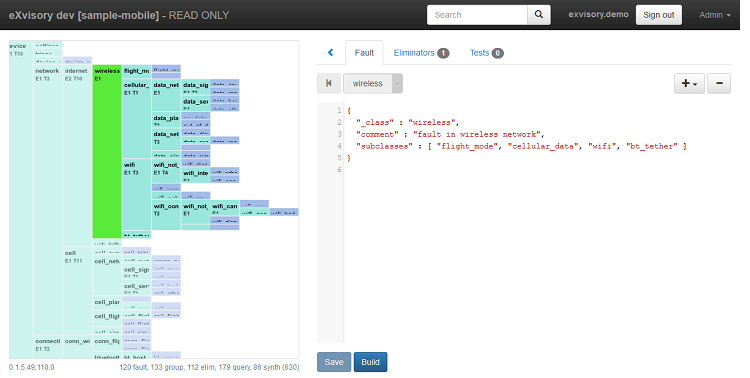Open the Admin dropdown menu
The width and height of the screenshot is (750, 378).
coord(715,15)
